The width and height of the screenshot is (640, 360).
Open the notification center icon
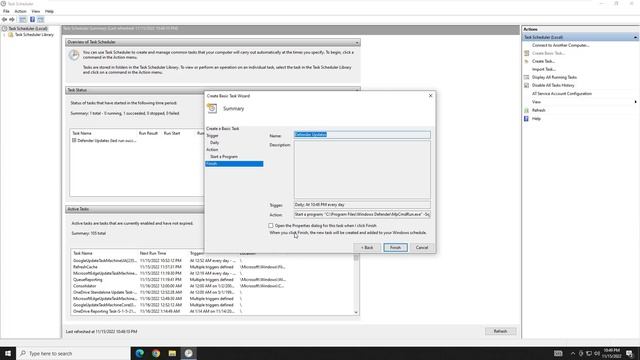pos(629,353)
